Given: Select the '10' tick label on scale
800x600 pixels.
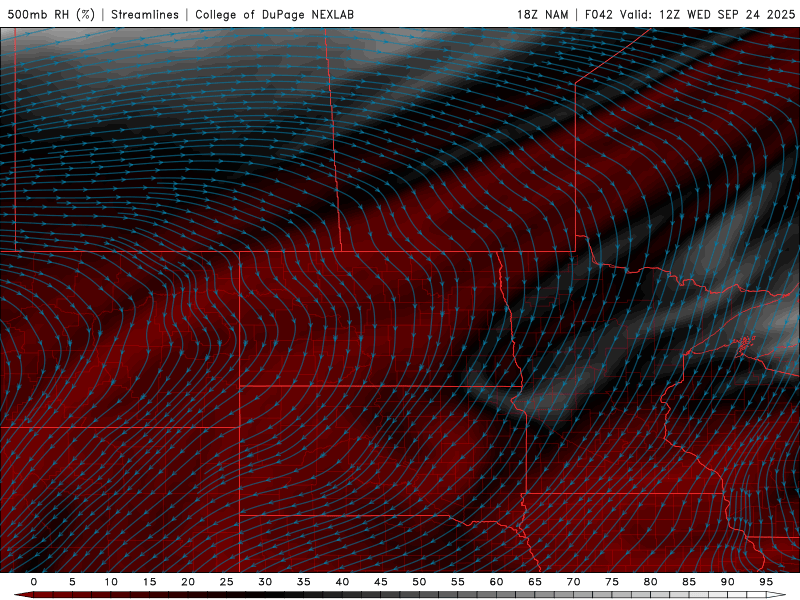Looking at the screenshot, I should 111,582.
